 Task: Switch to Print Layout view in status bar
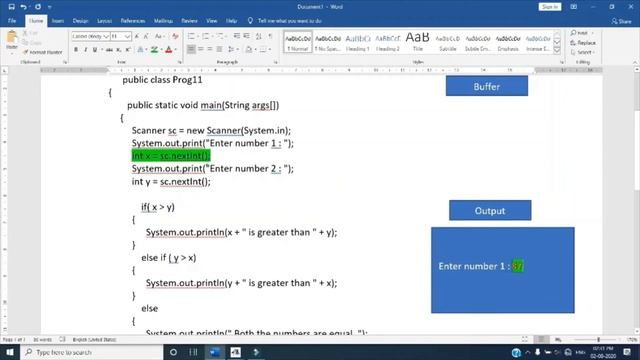tap(541, 339)
